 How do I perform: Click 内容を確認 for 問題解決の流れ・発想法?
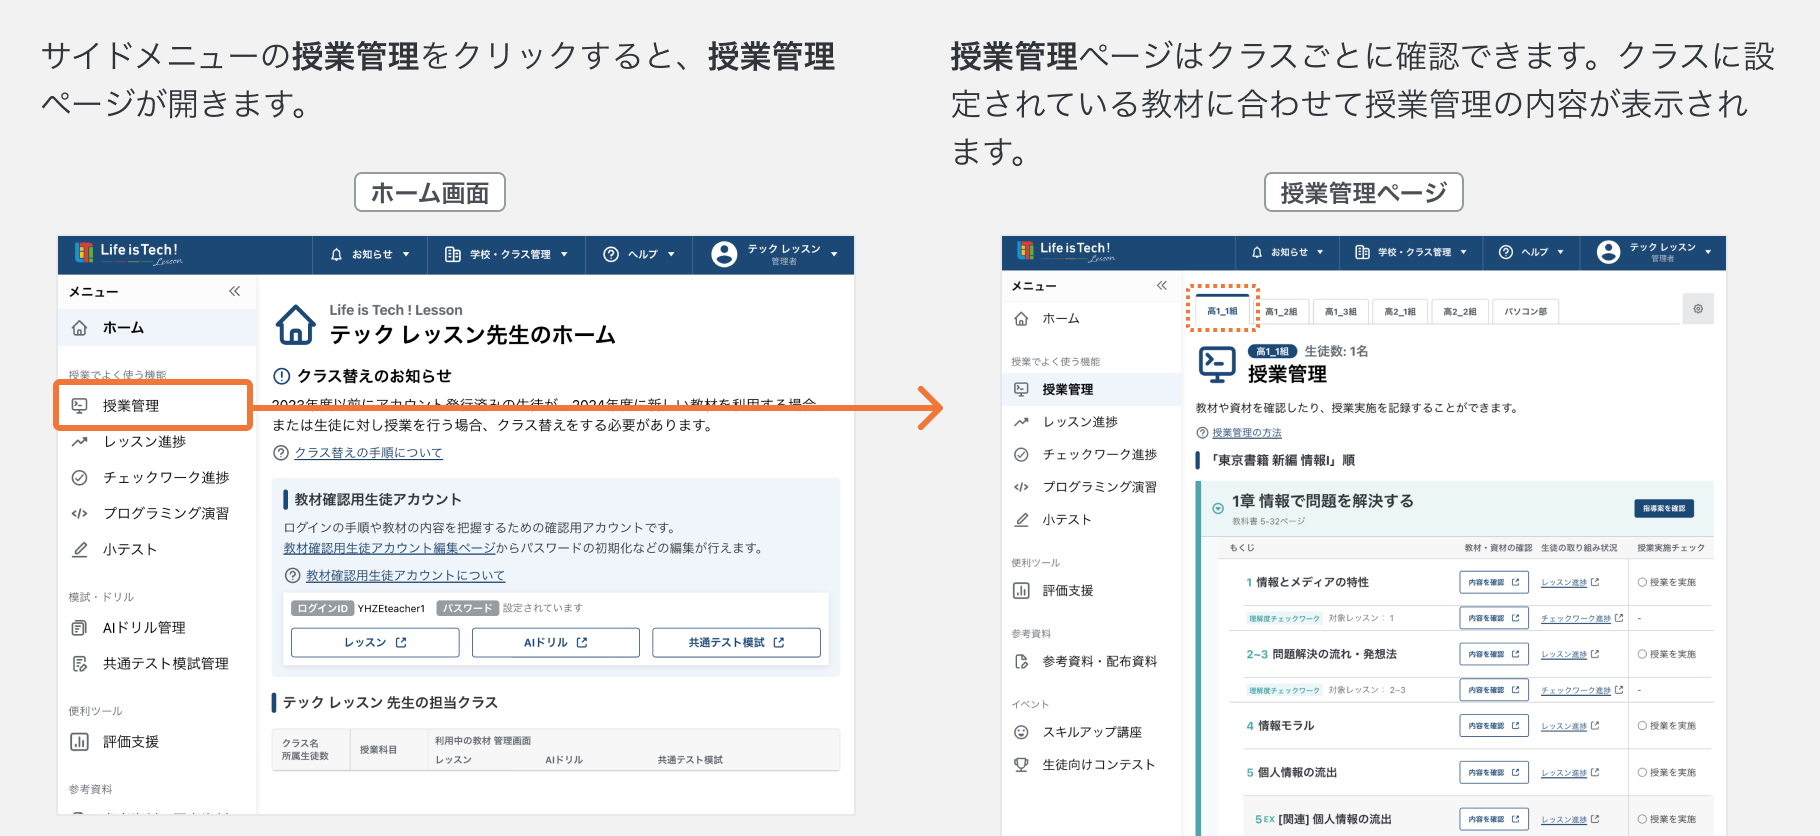pos(1494,654)
